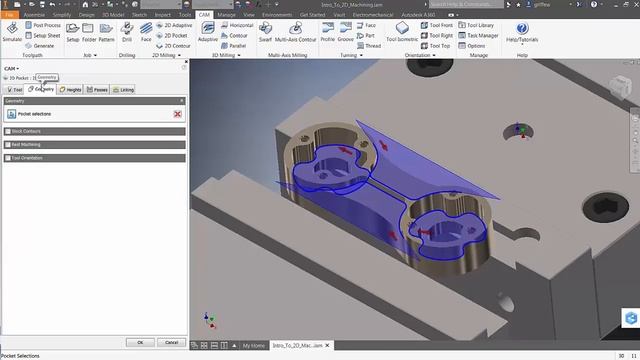640x360 pixels.
Task: Expand the 3D Milling group dropdown
Action: 239,55
